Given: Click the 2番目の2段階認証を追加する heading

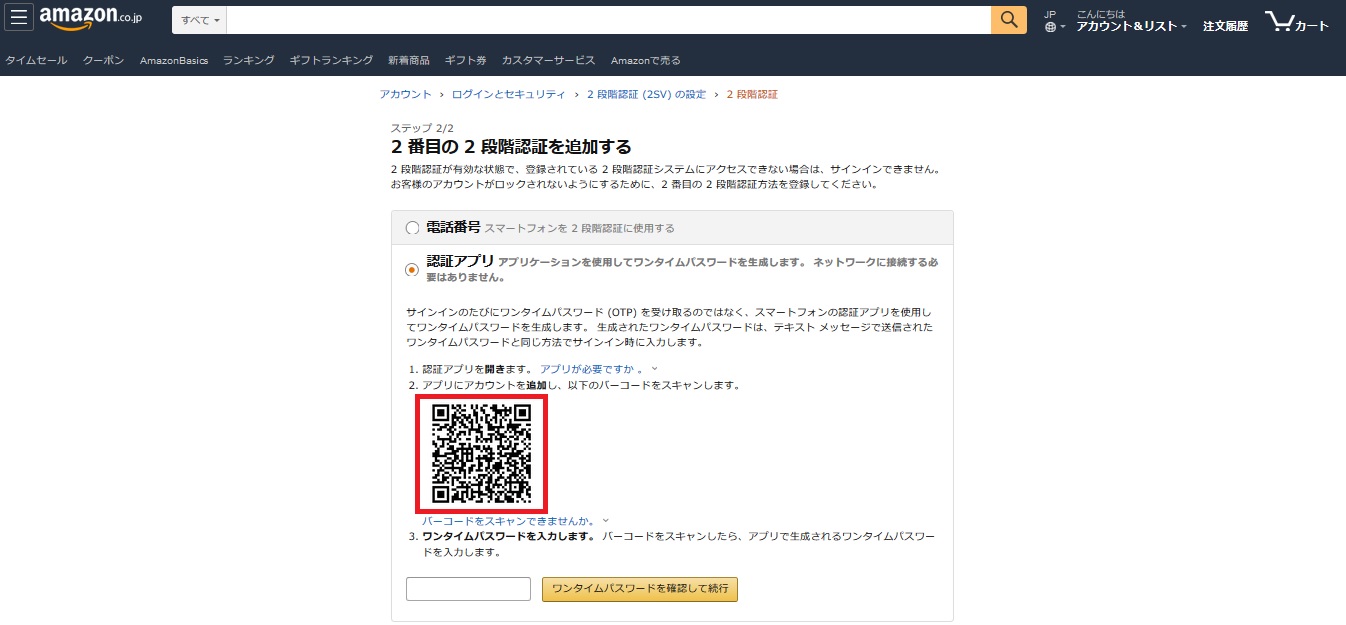Looking at the screenshot, I should (x=511, y=147).
